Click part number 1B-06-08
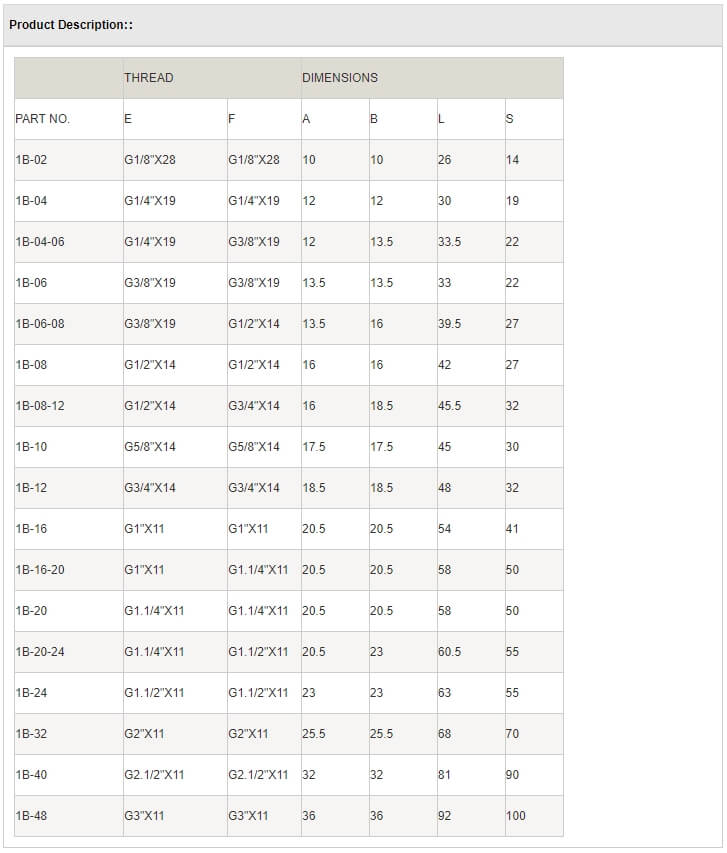 [40, 324]
